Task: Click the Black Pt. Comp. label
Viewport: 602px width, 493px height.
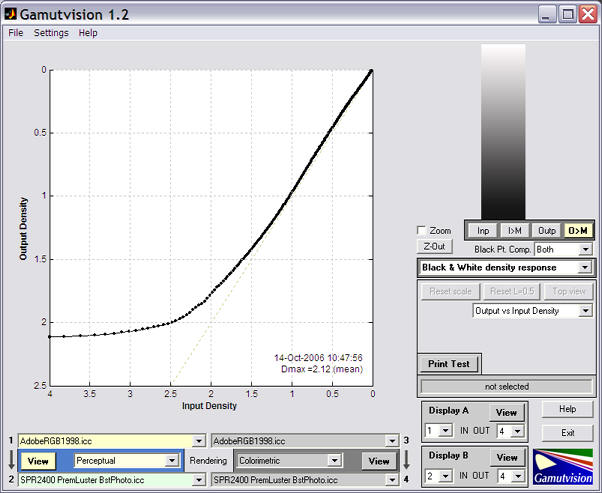Action: (x=503, y=250)
